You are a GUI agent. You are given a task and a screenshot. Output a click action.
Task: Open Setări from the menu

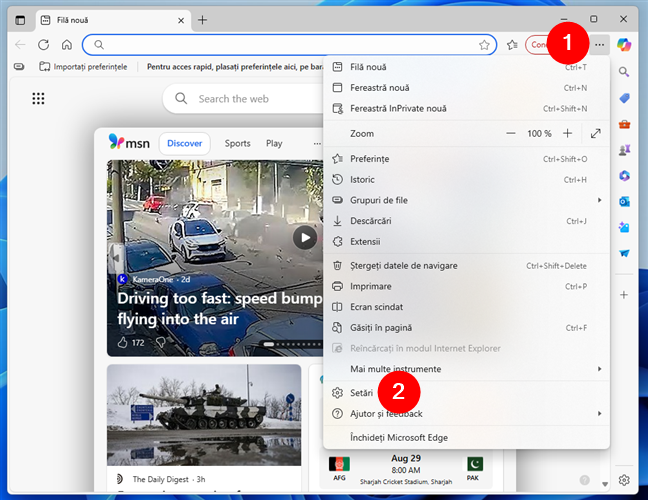tap(362, 393)
